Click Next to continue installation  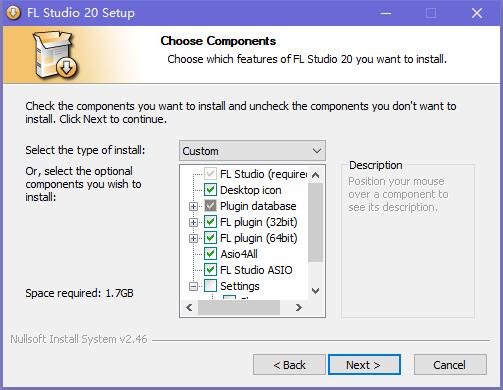364,365
